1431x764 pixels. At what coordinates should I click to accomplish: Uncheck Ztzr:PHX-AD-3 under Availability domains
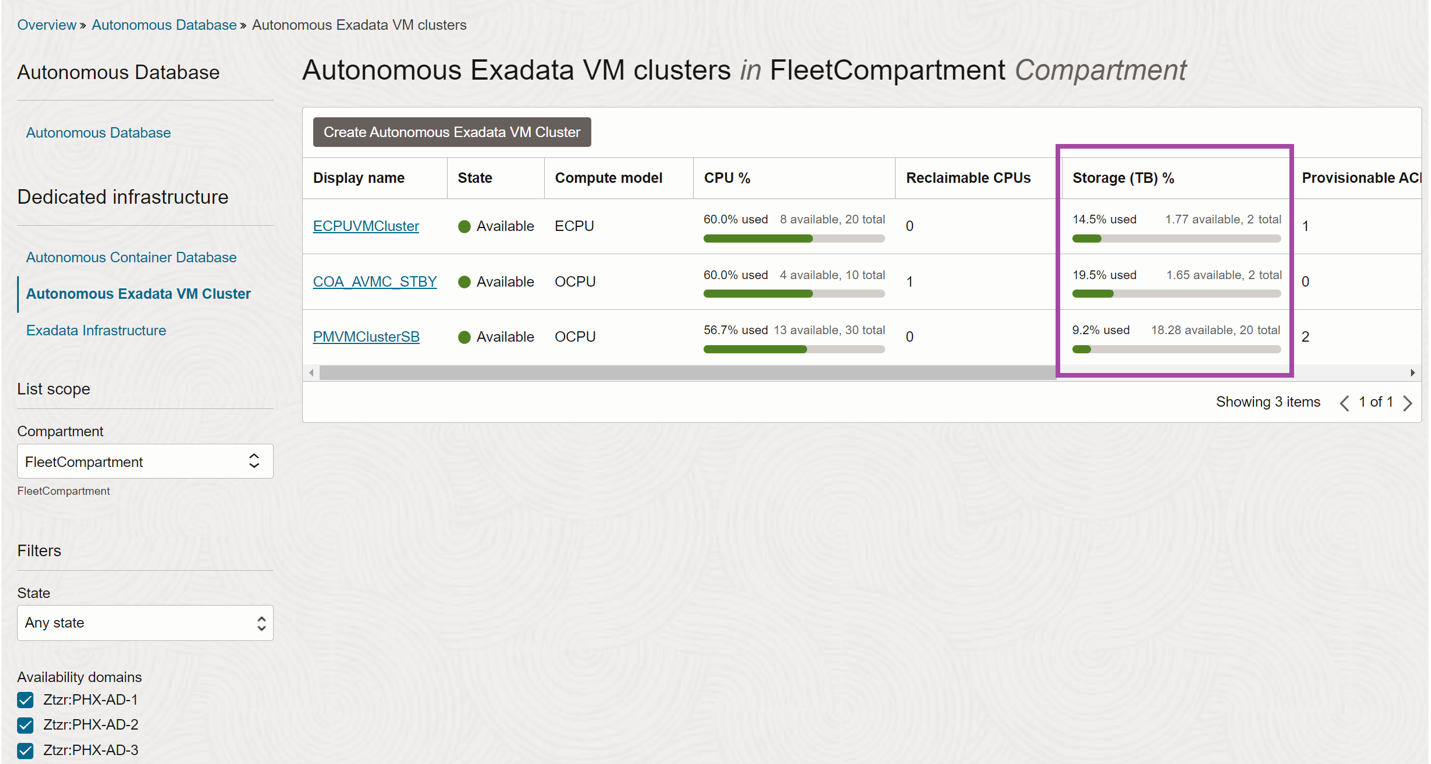coord(24,750)
